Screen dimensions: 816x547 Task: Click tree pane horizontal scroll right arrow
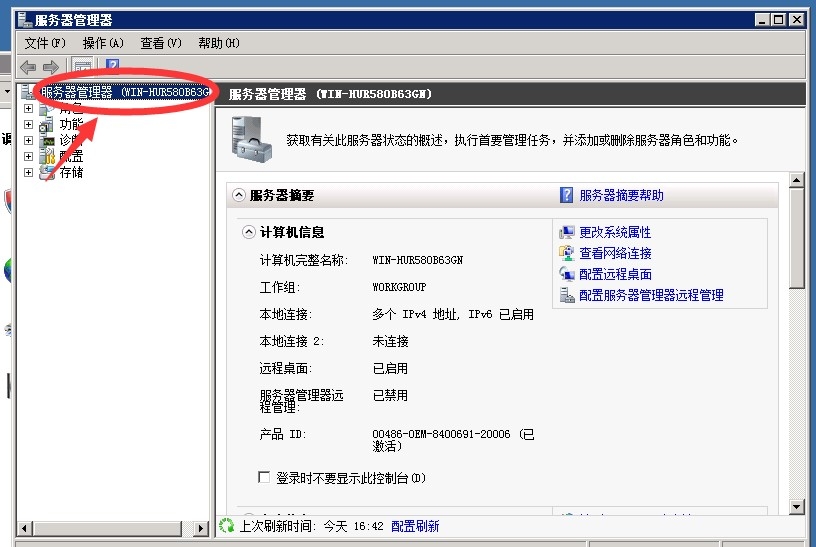point(201,528)
